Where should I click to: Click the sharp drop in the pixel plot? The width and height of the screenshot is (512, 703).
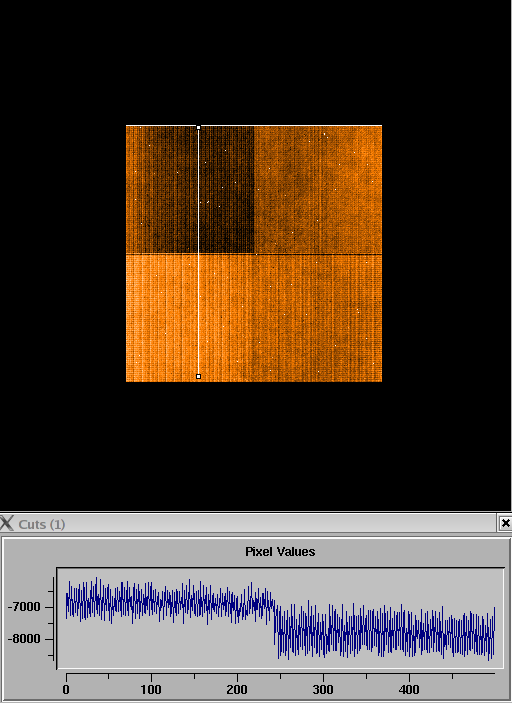tap(274, 625)
